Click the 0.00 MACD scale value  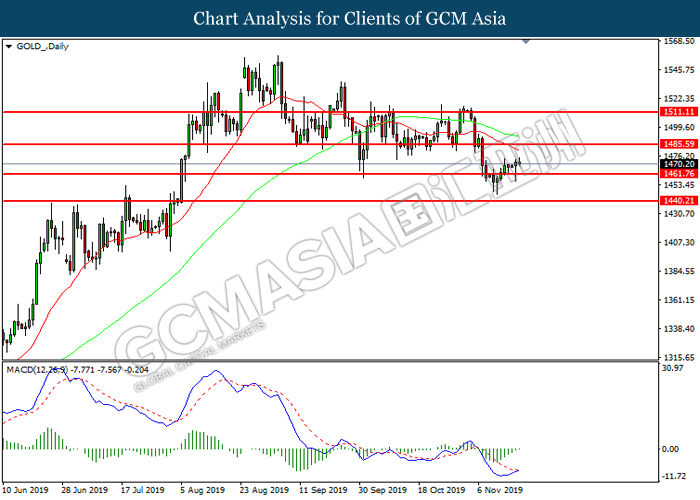(670, 449)
